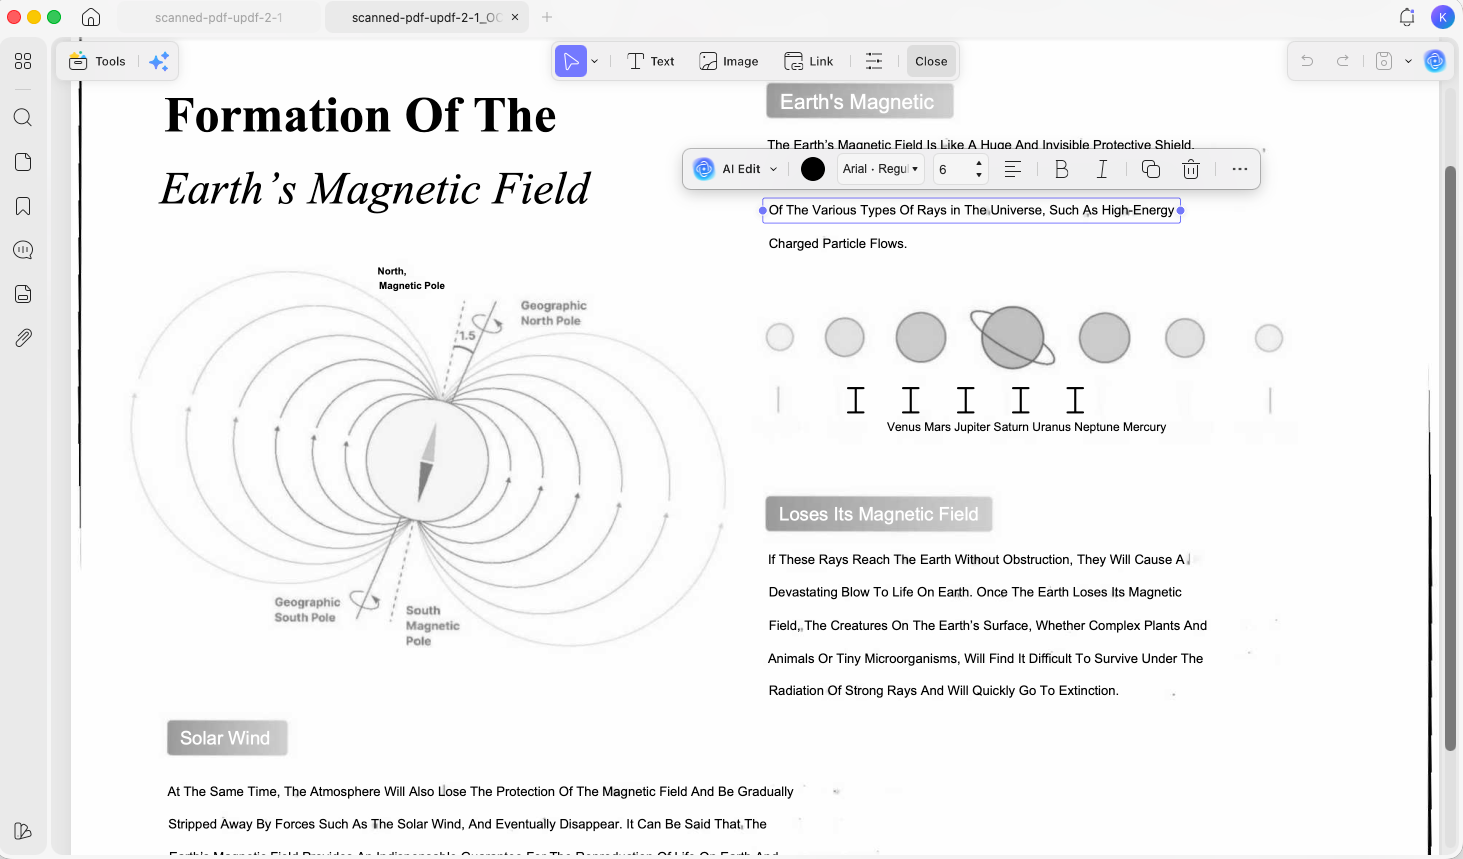Screen dimensions: 1463x859
Task: Open the attachments paperclip panel
Action: [23, 338]
